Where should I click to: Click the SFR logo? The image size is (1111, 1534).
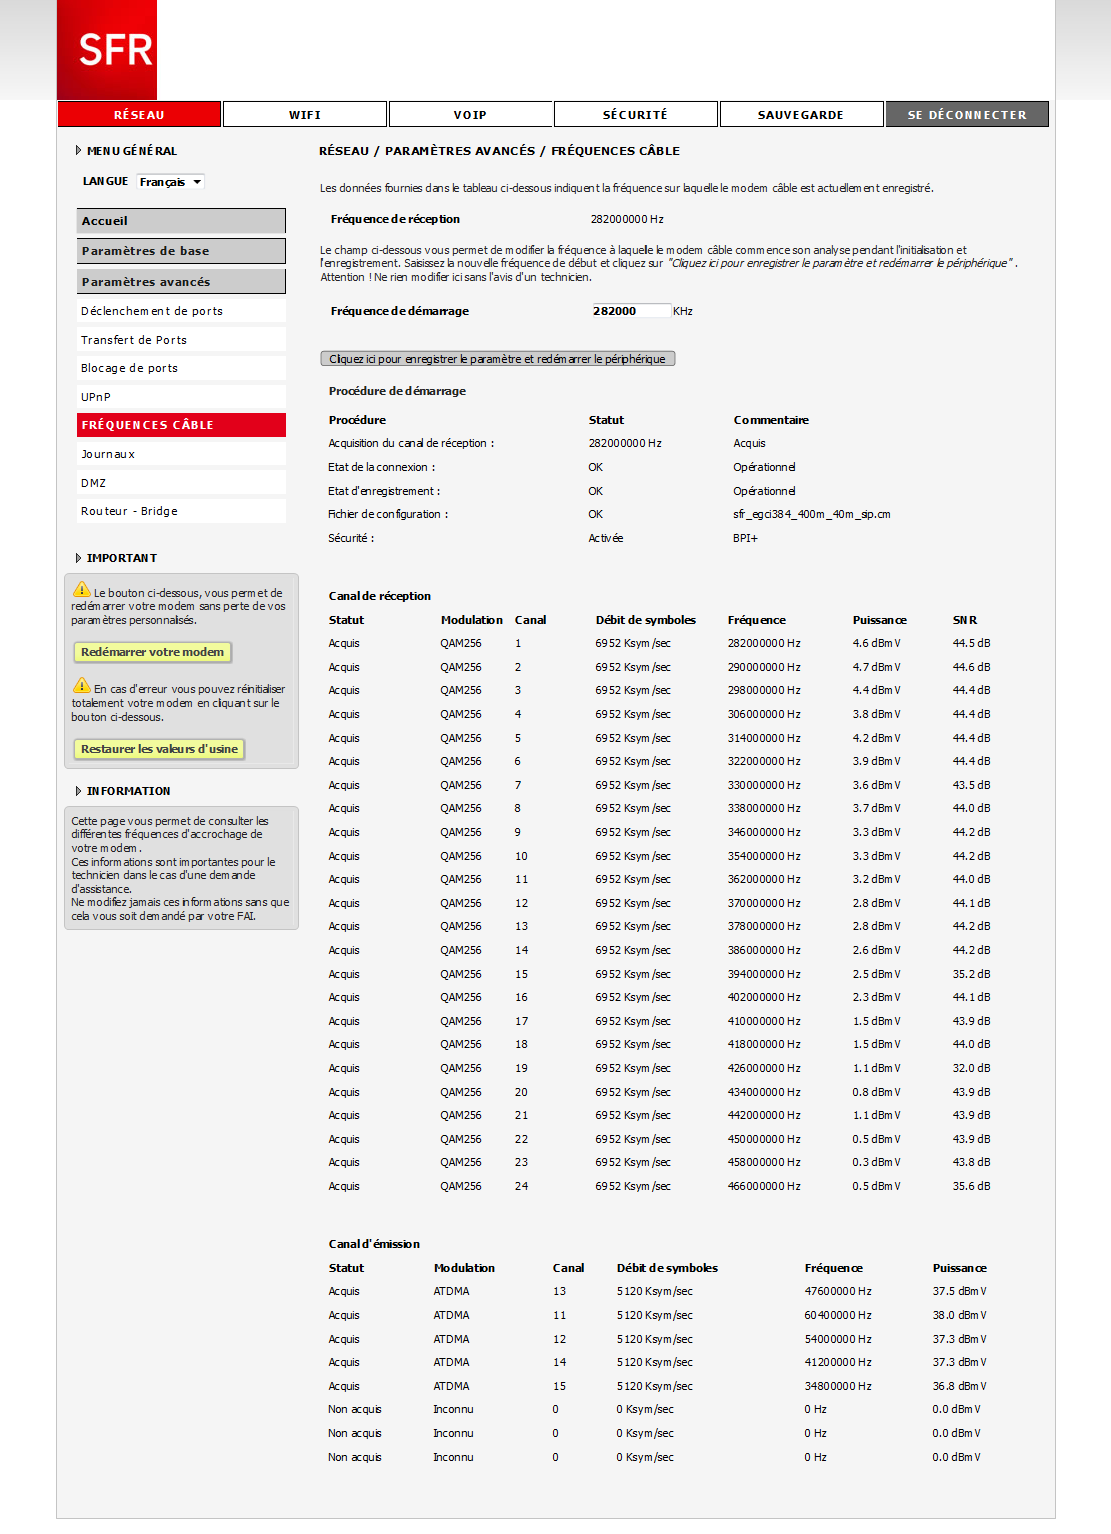(112, 48)
